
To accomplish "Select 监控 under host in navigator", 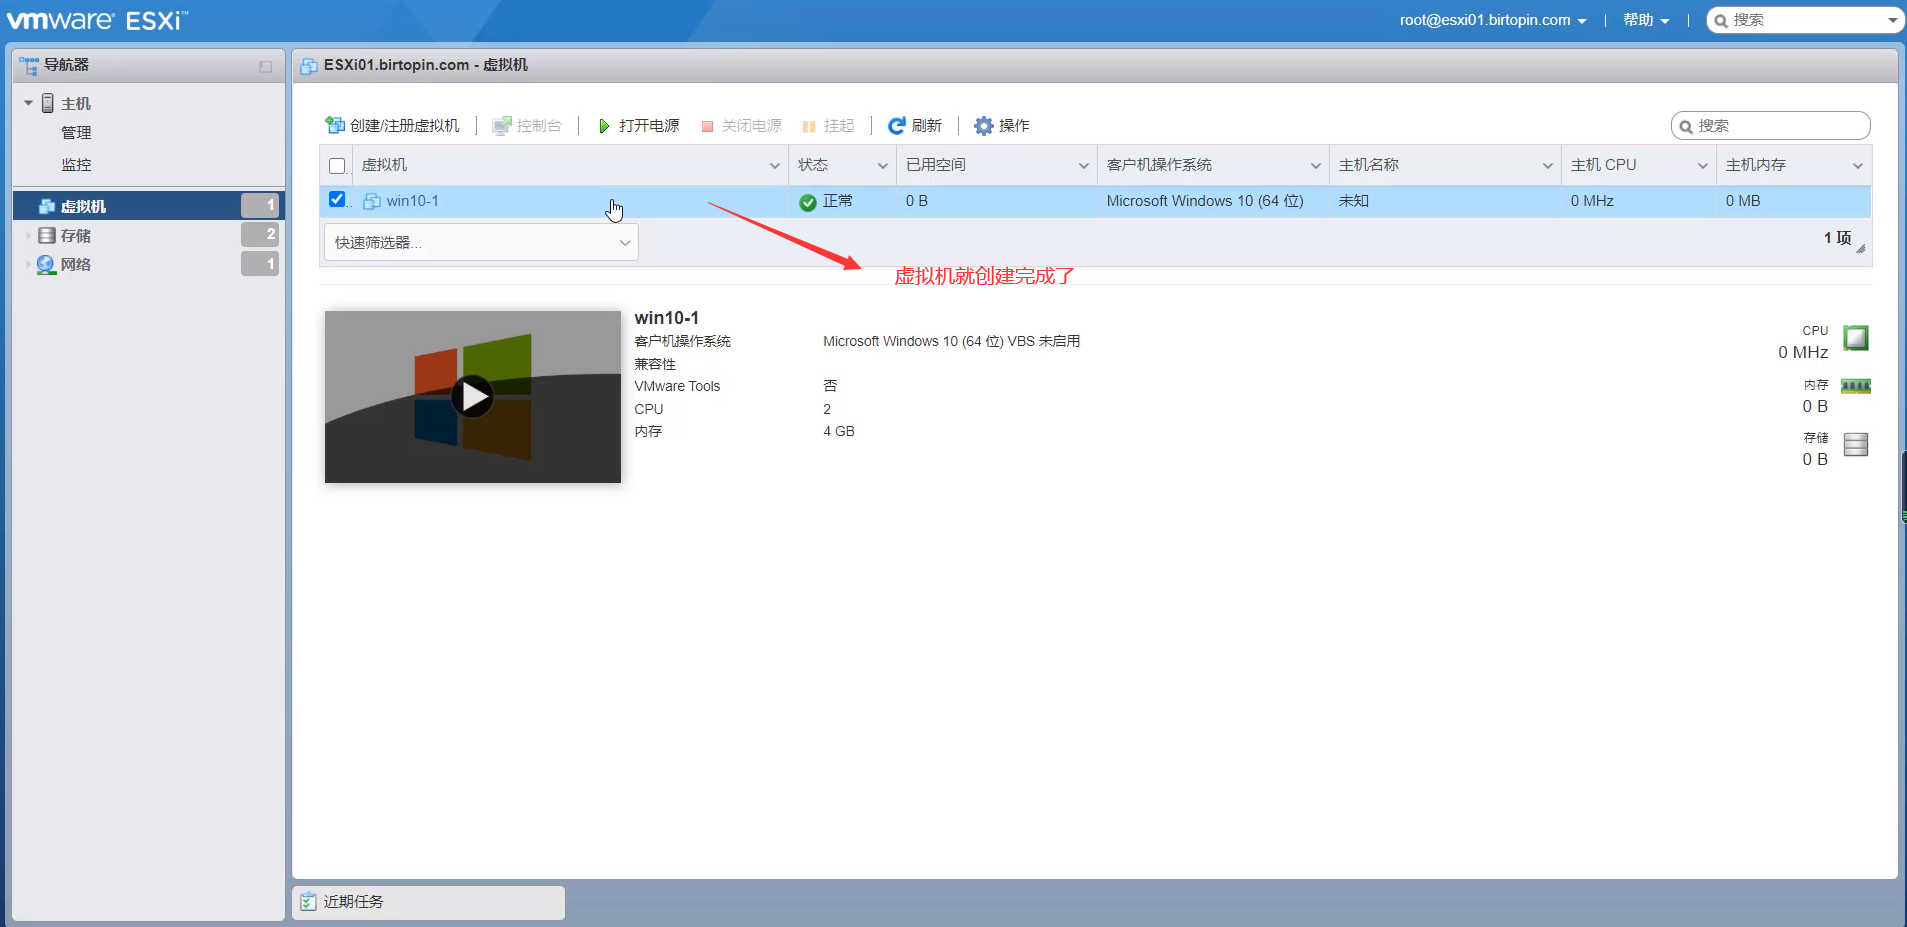I will (x=76, y=165).
